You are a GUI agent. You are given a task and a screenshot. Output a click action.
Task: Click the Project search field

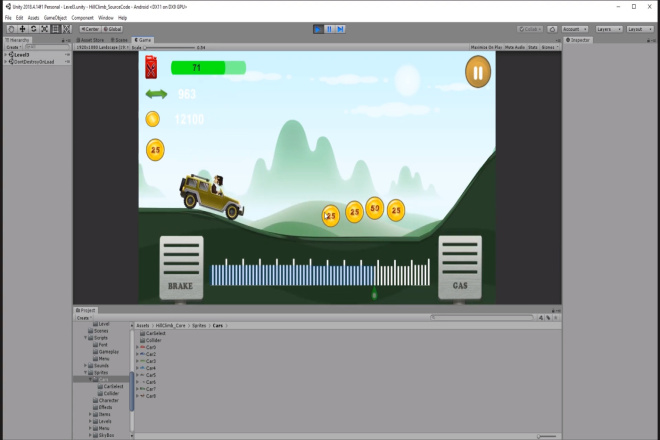point(482,317)
